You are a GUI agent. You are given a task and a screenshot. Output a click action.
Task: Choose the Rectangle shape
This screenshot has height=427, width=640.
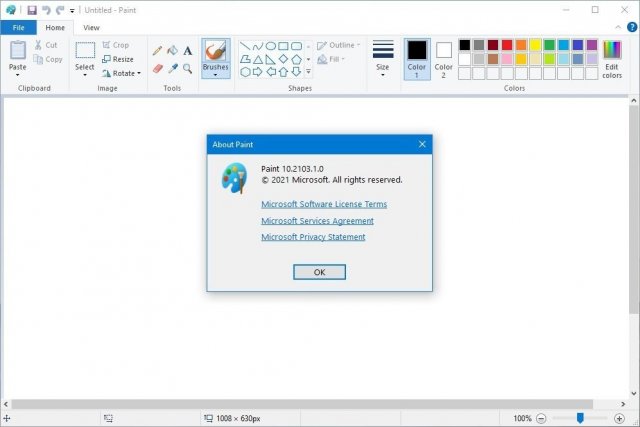click(283, 46)
